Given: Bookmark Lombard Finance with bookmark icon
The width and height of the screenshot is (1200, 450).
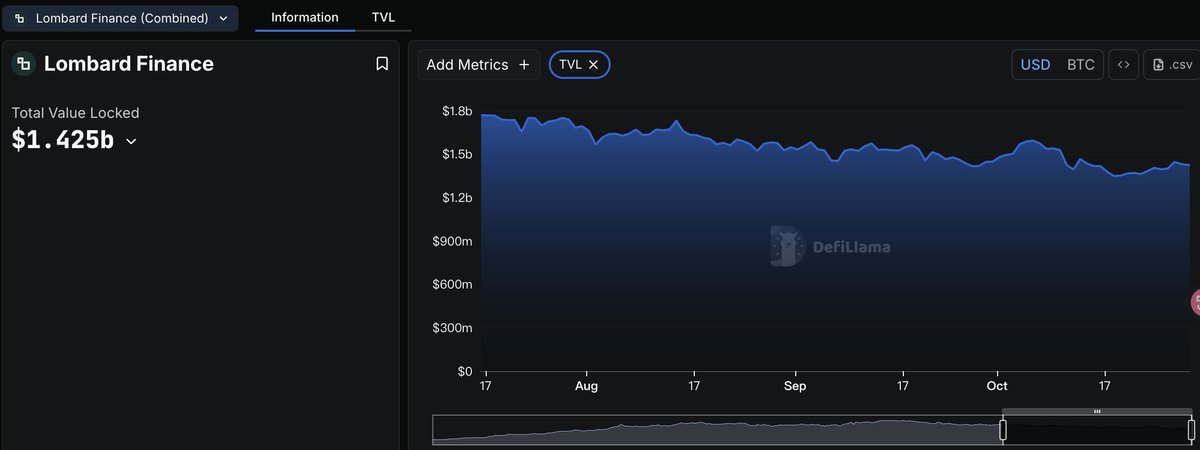Looking at the screenshot, I should click(382, 64).
